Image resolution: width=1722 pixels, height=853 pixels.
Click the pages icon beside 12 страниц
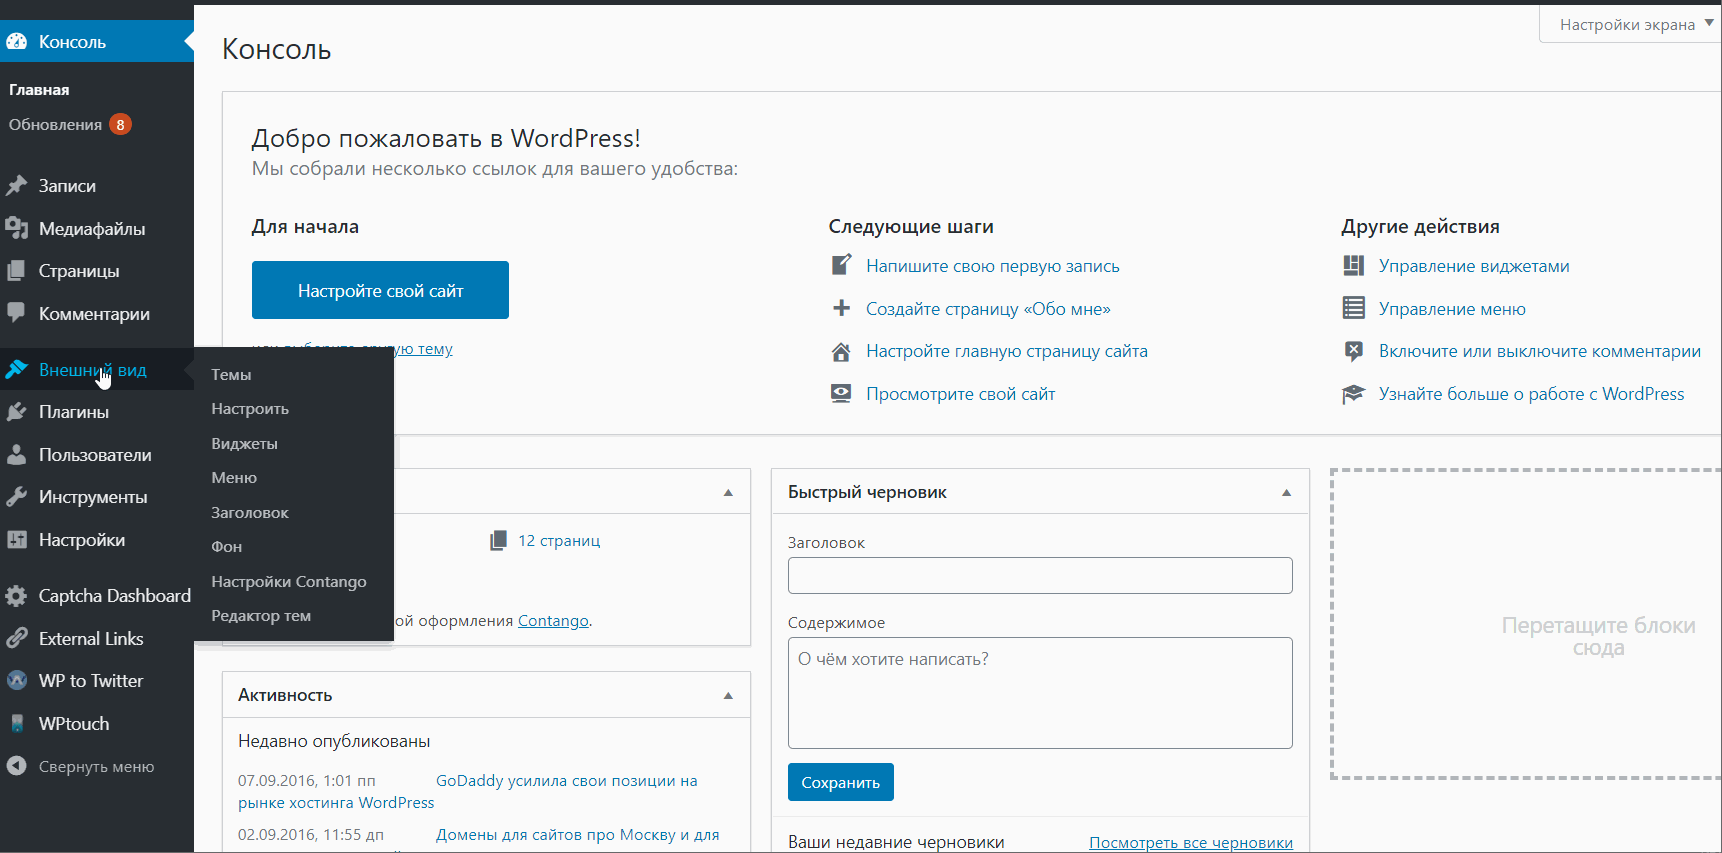point(498,541)
